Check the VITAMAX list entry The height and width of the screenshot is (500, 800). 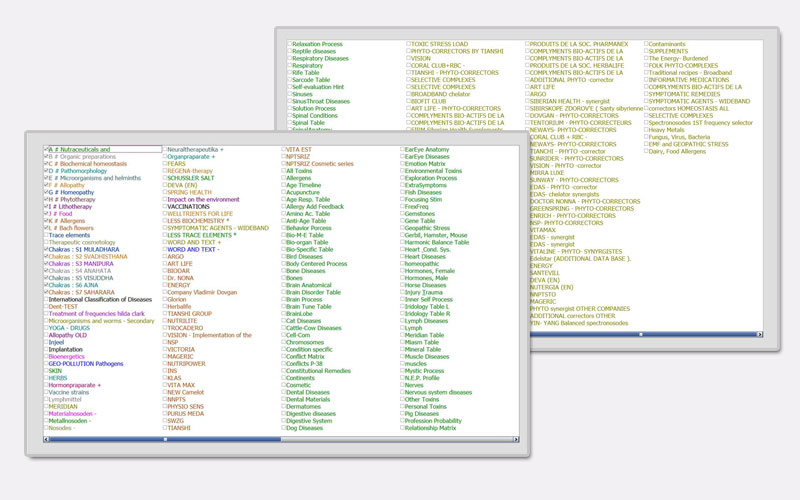click(527, 229)
